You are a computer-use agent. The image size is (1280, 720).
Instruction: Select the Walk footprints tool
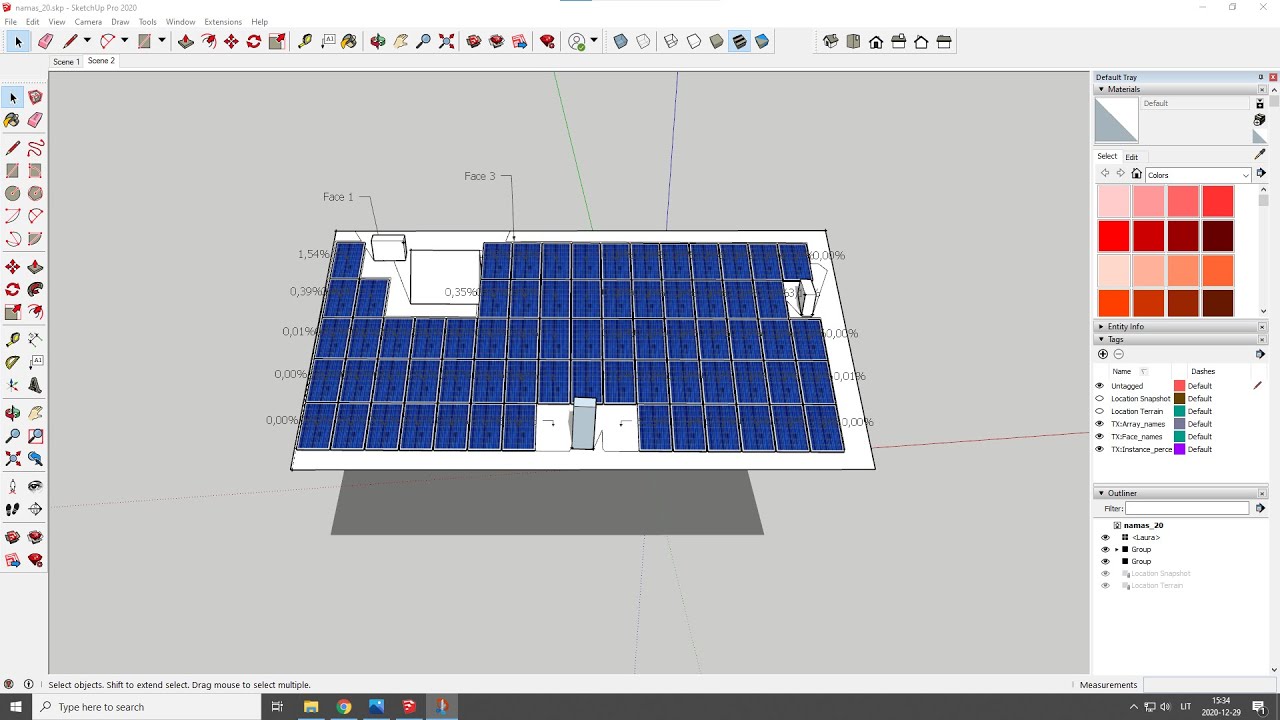pos(13,510)
